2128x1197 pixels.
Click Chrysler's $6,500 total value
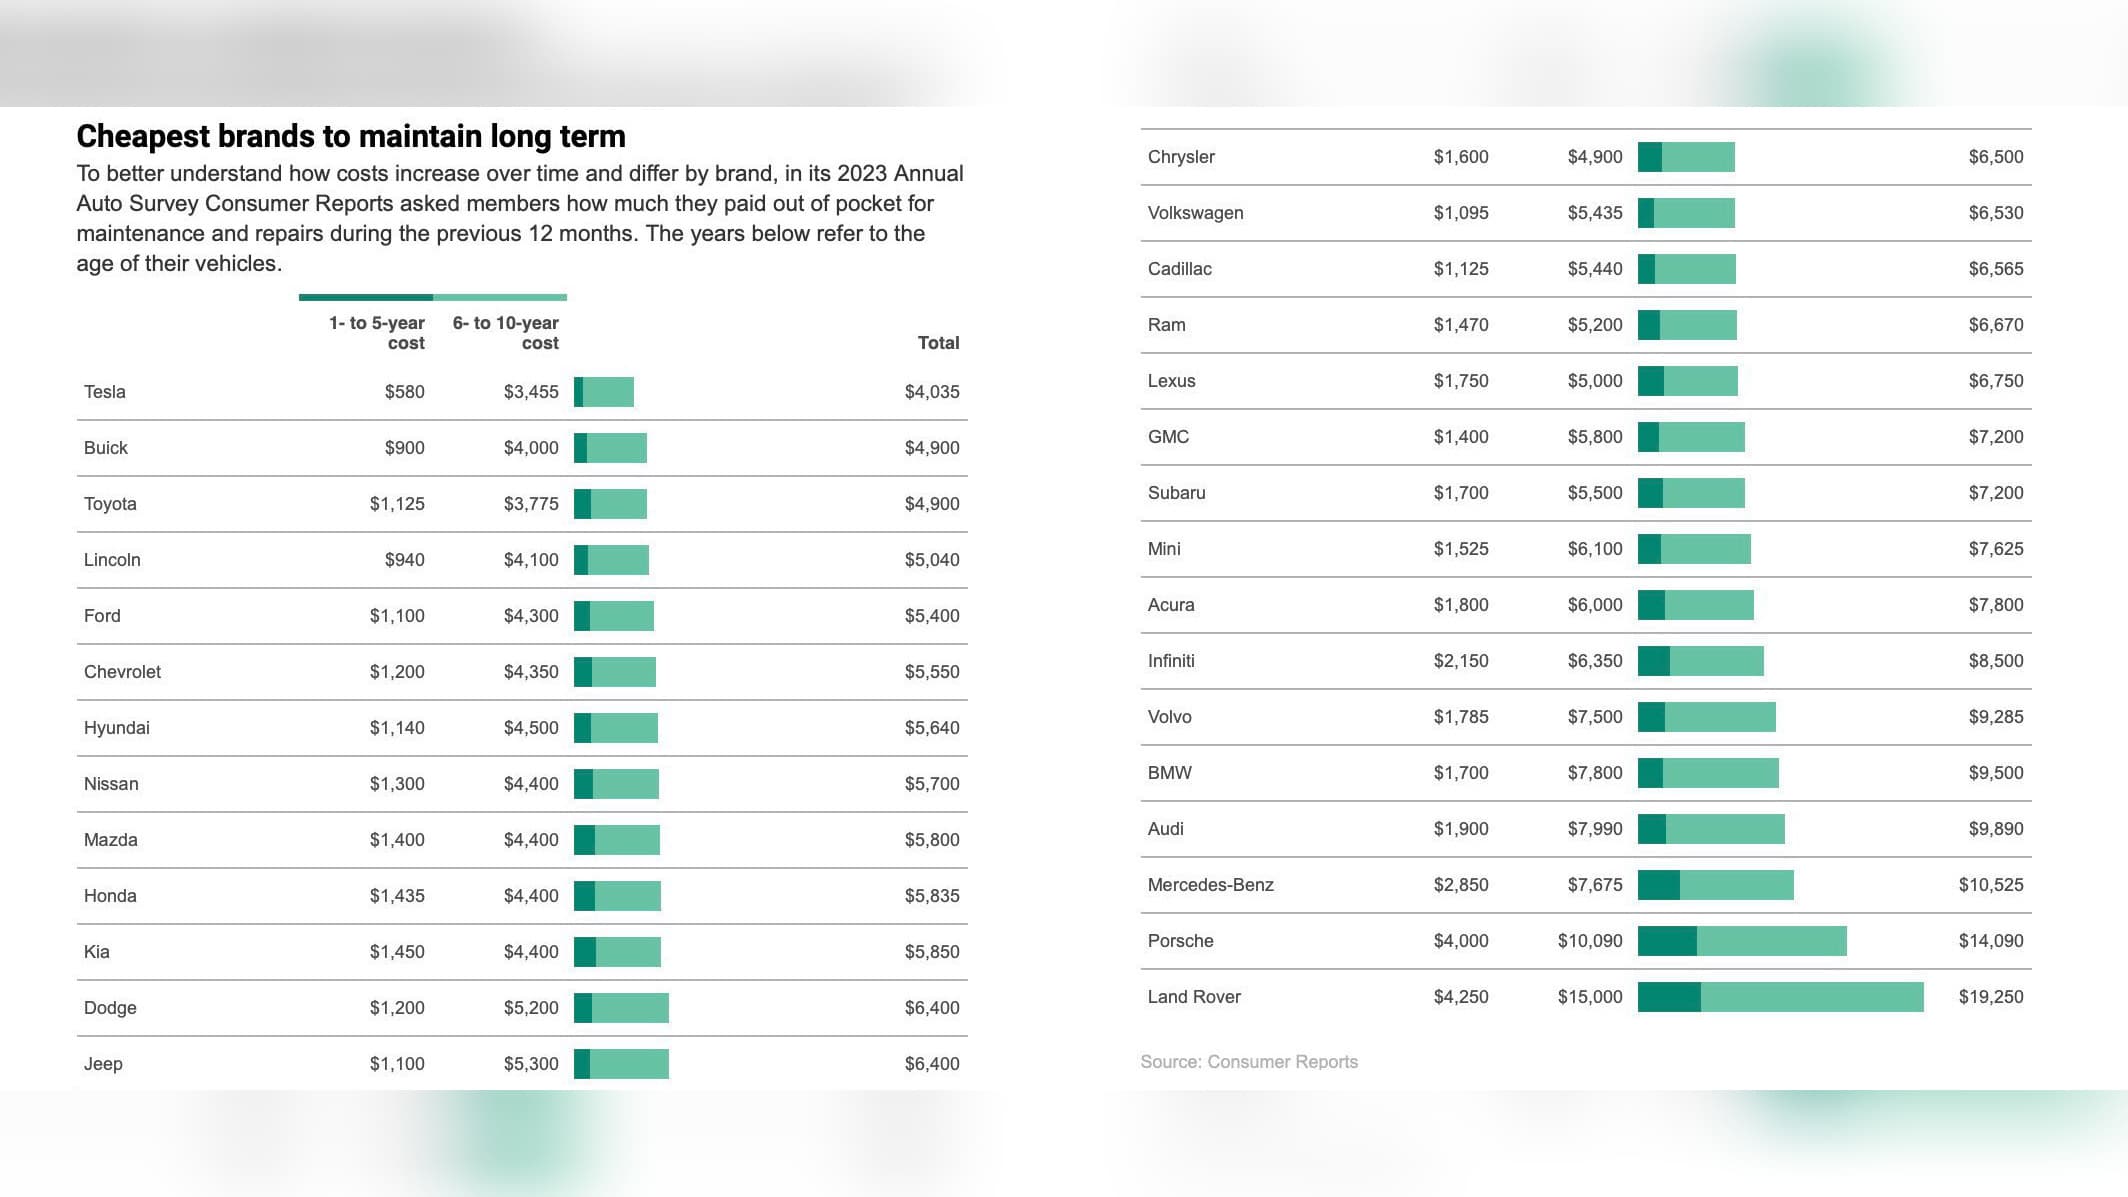[1995, 157]
